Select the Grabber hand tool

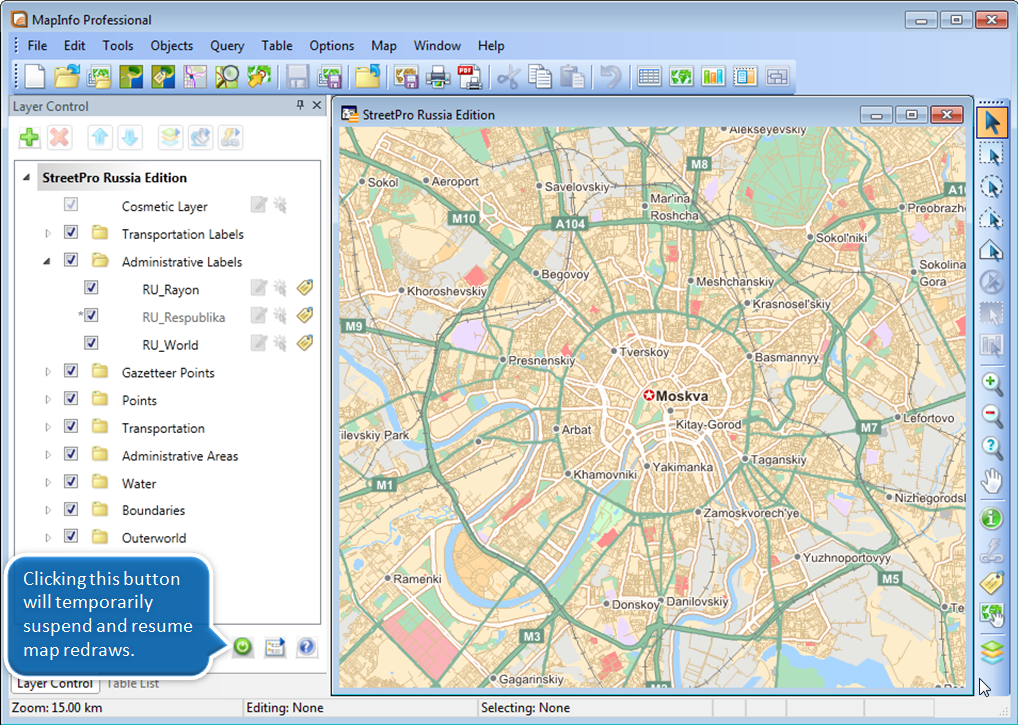pyautogui.click(x=991, y=481)
